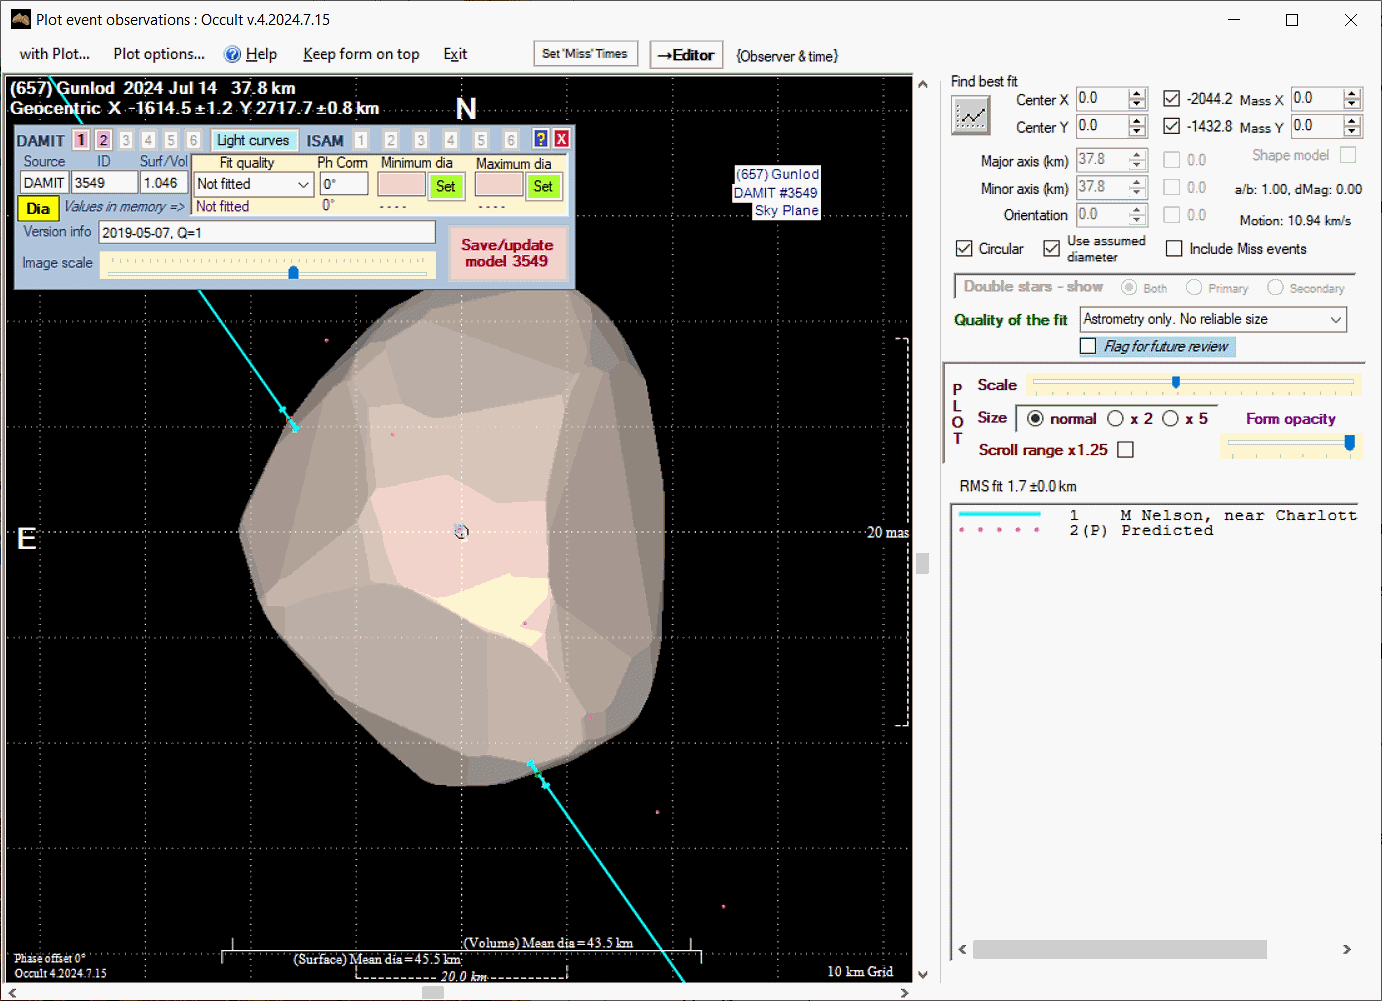Open the Plot options... menu
Screen dimensions: 1382x1001
(159, 54)
